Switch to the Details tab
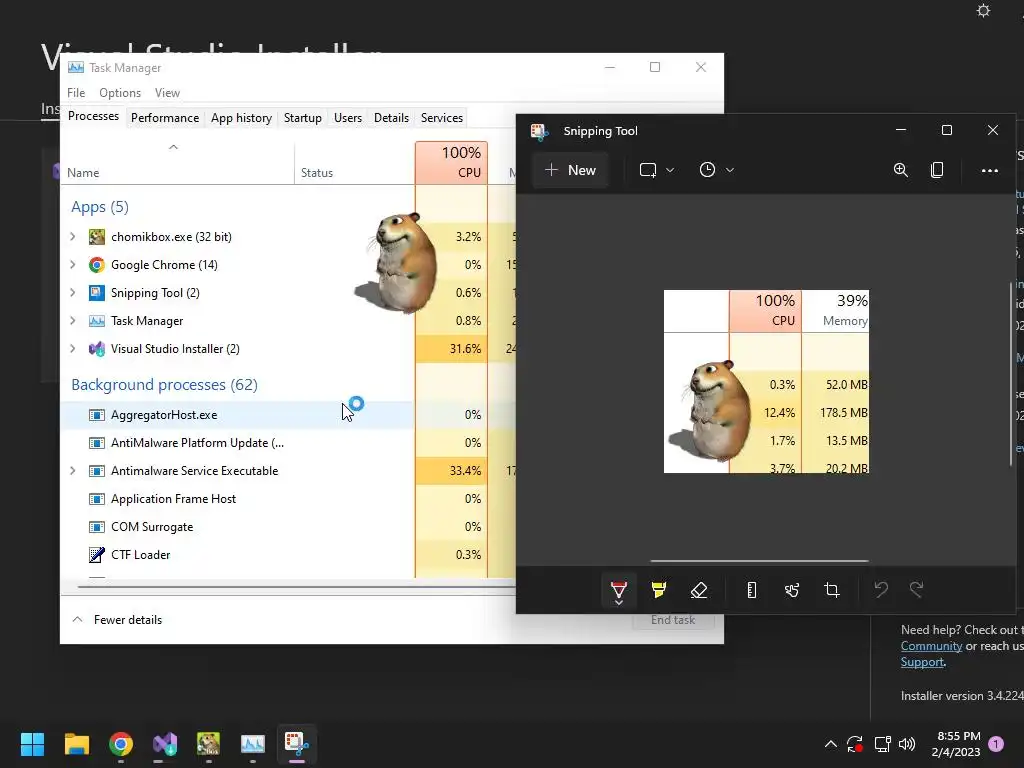 (391, 118)
